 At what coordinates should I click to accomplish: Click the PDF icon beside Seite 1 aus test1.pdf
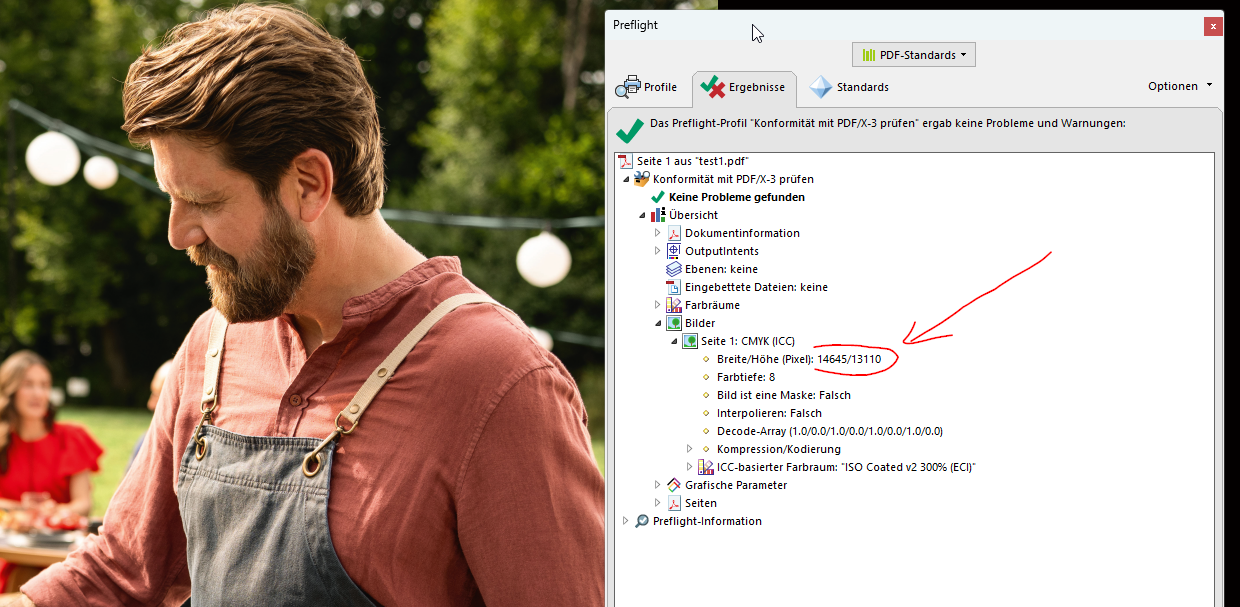click(x=626, y=161)
